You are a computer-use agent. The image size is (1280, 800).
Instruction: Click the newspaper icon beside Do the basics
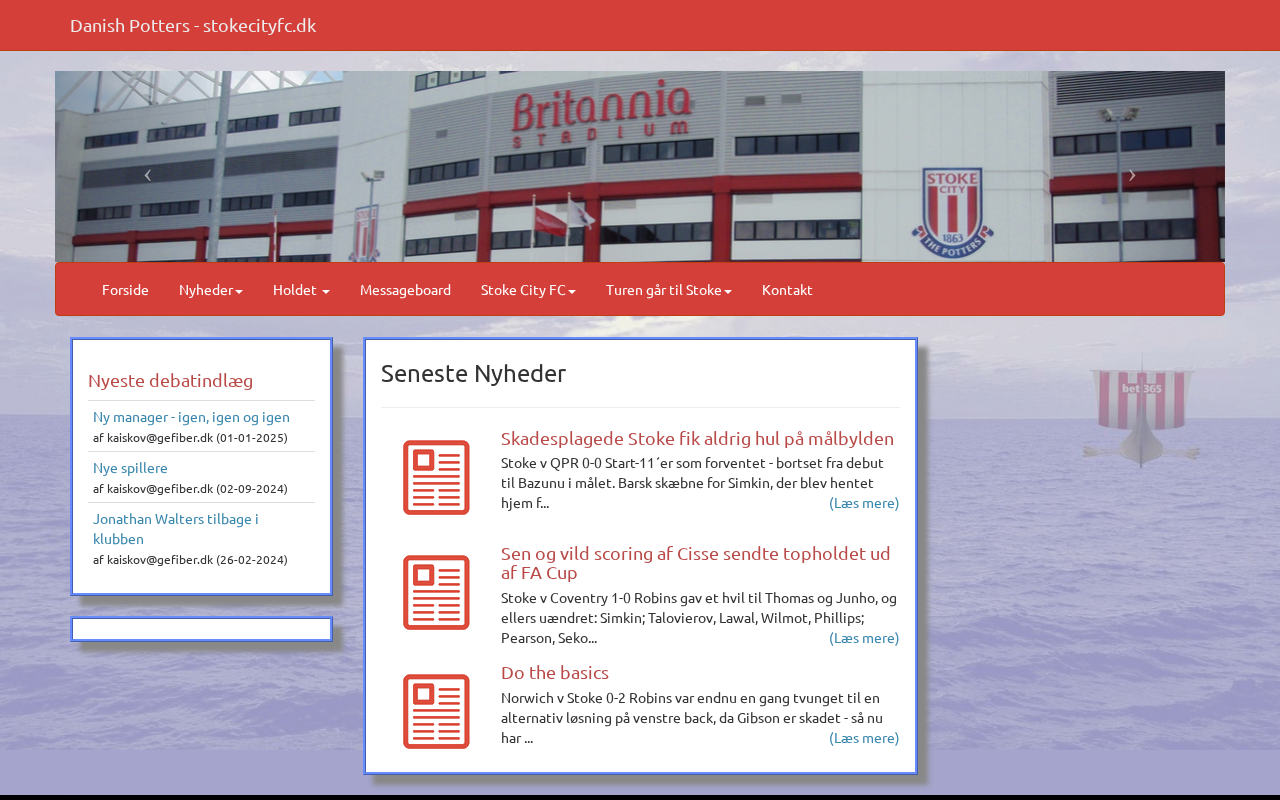[436, 711]
